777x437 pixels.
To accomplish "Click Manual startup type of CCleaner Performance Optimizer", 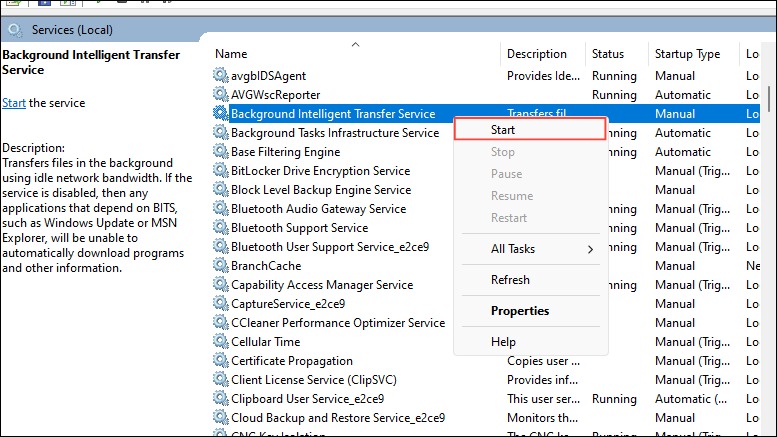I will point(675,323).
